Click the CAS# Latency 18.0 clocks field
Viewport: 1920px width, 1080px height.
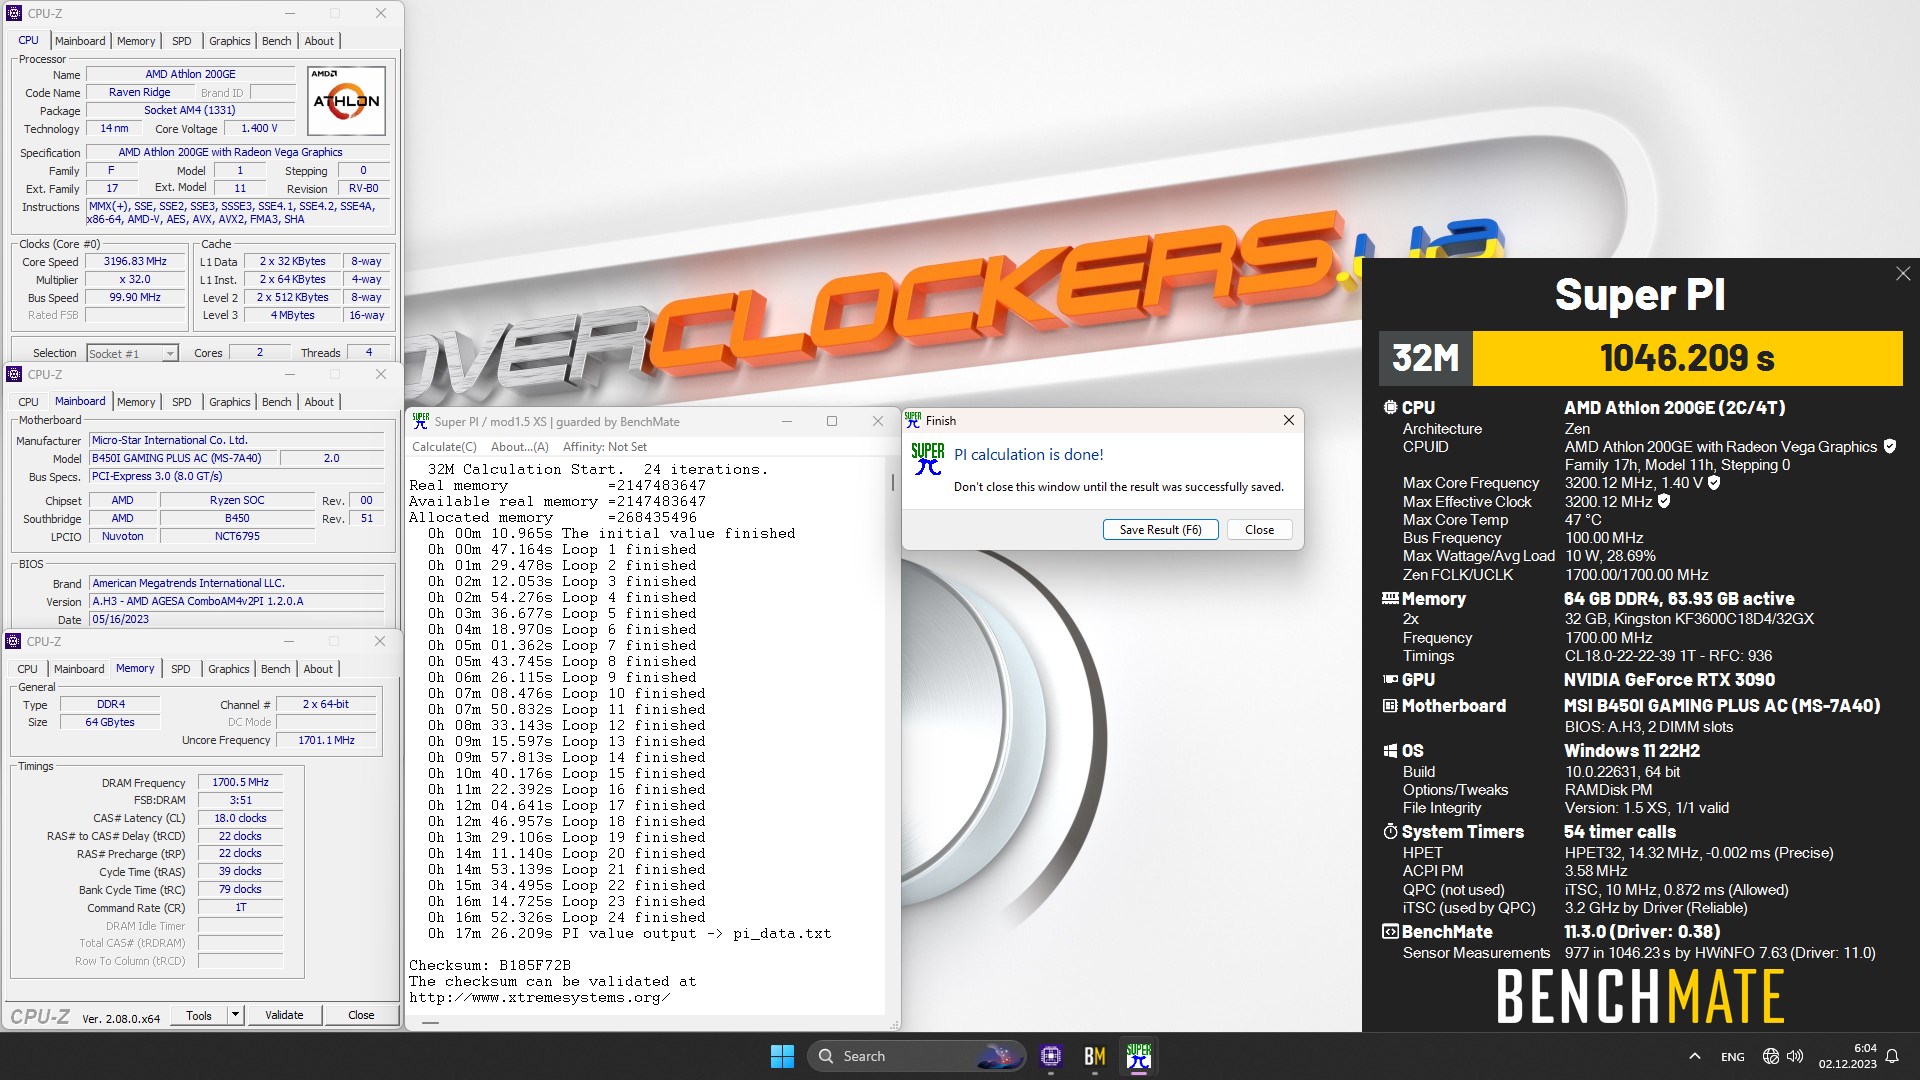(x=240, y=818)
